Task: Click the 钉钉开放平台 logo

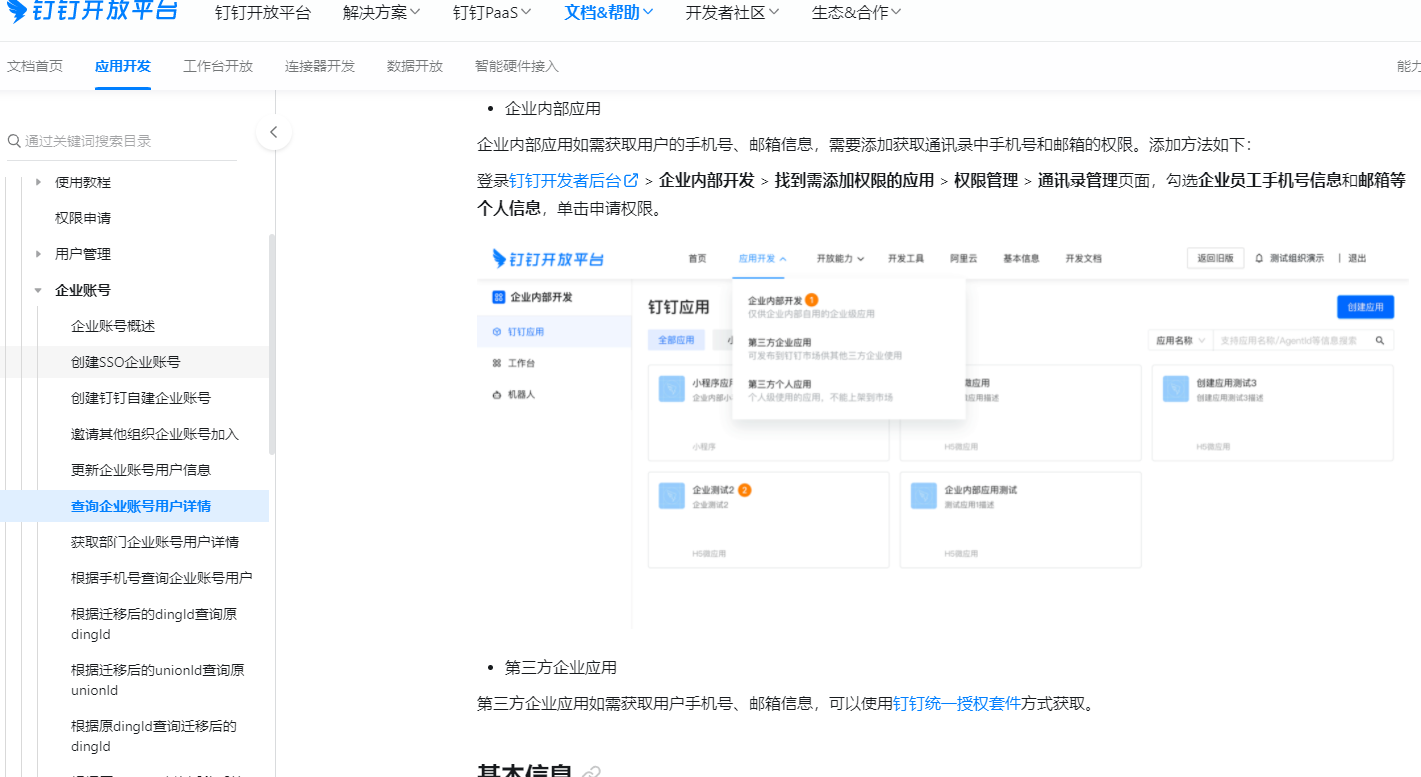Action: [x=93, y=12]
